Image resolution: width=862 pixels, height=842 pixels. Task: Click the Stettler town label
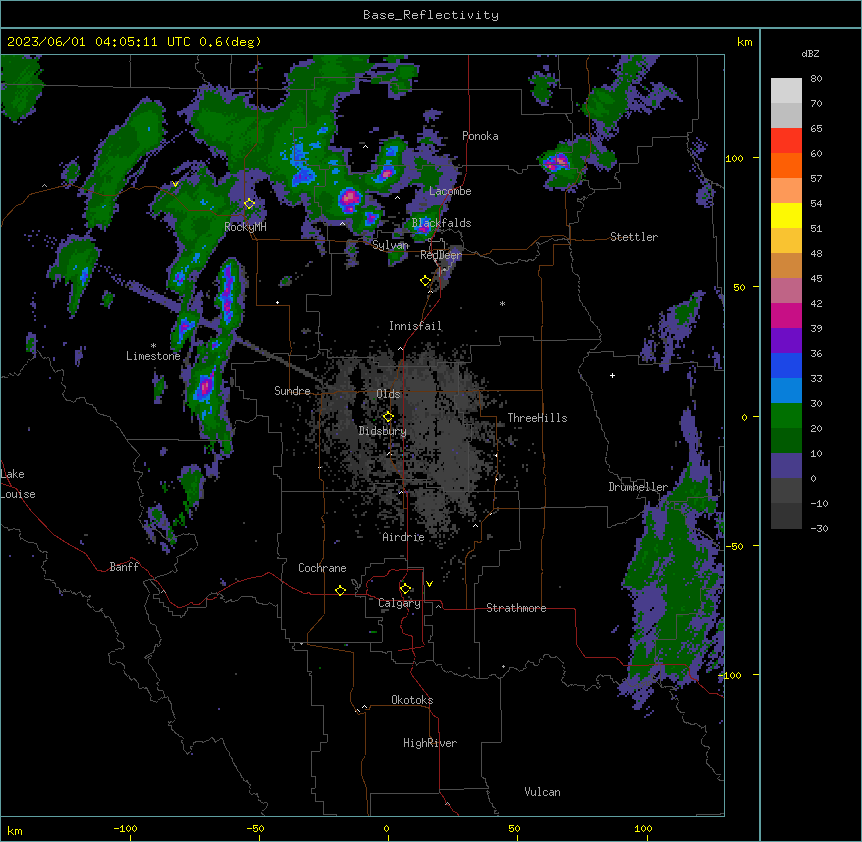coord(634,237)
